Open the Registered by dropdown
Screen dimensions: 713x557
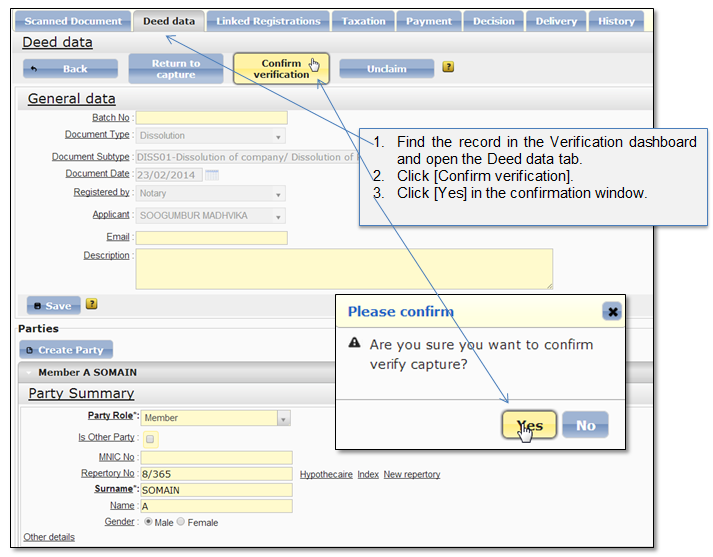[211, 193]
